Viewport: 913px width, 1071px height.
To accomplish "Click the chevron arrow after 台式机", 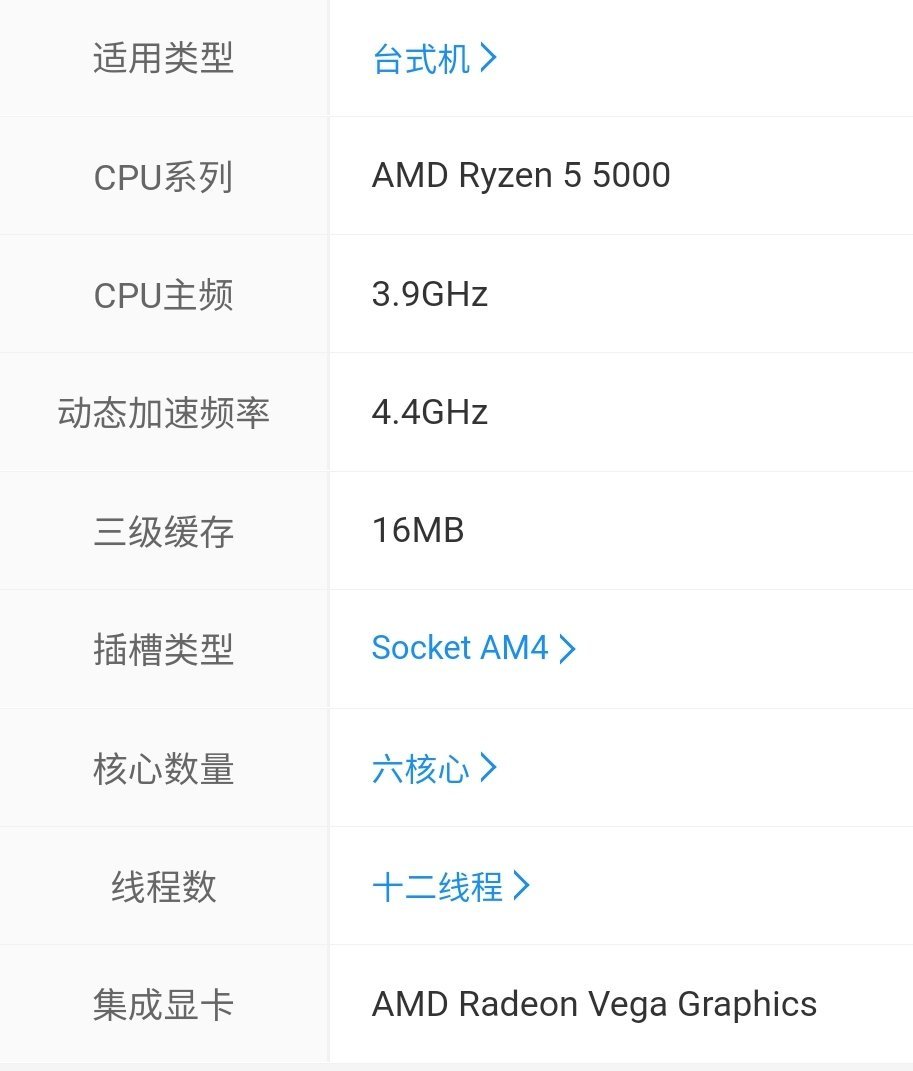I will (487, 59).
